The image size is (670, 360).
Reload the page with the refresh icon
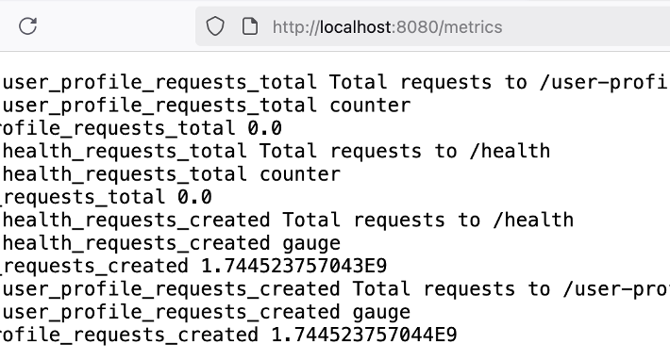tap(28, 26)
